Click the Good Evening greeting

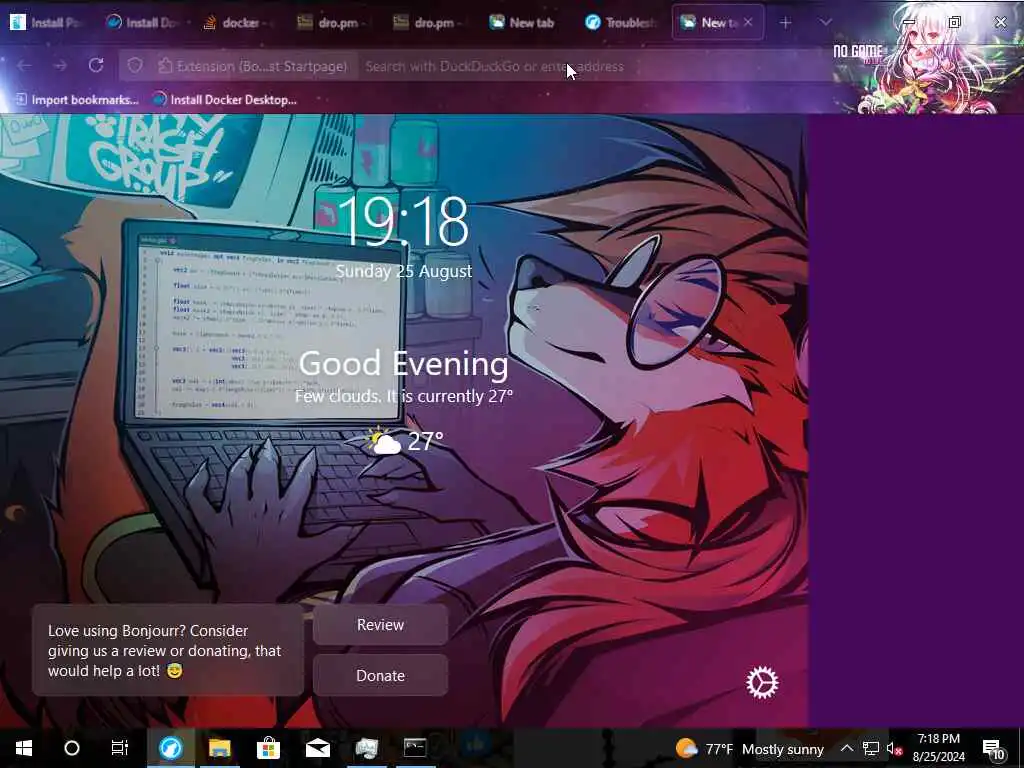[404, 363]
